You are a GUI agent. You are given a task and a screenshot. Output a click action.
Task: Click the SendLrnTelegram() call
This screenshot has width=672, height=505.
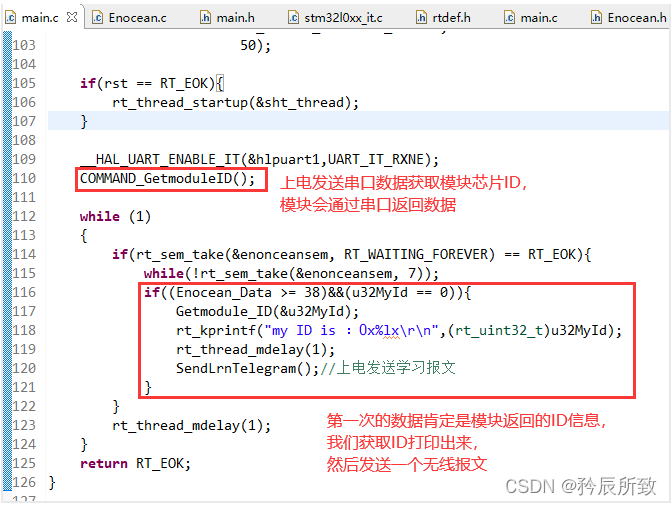pyautogui.click(x=247, y=368)
